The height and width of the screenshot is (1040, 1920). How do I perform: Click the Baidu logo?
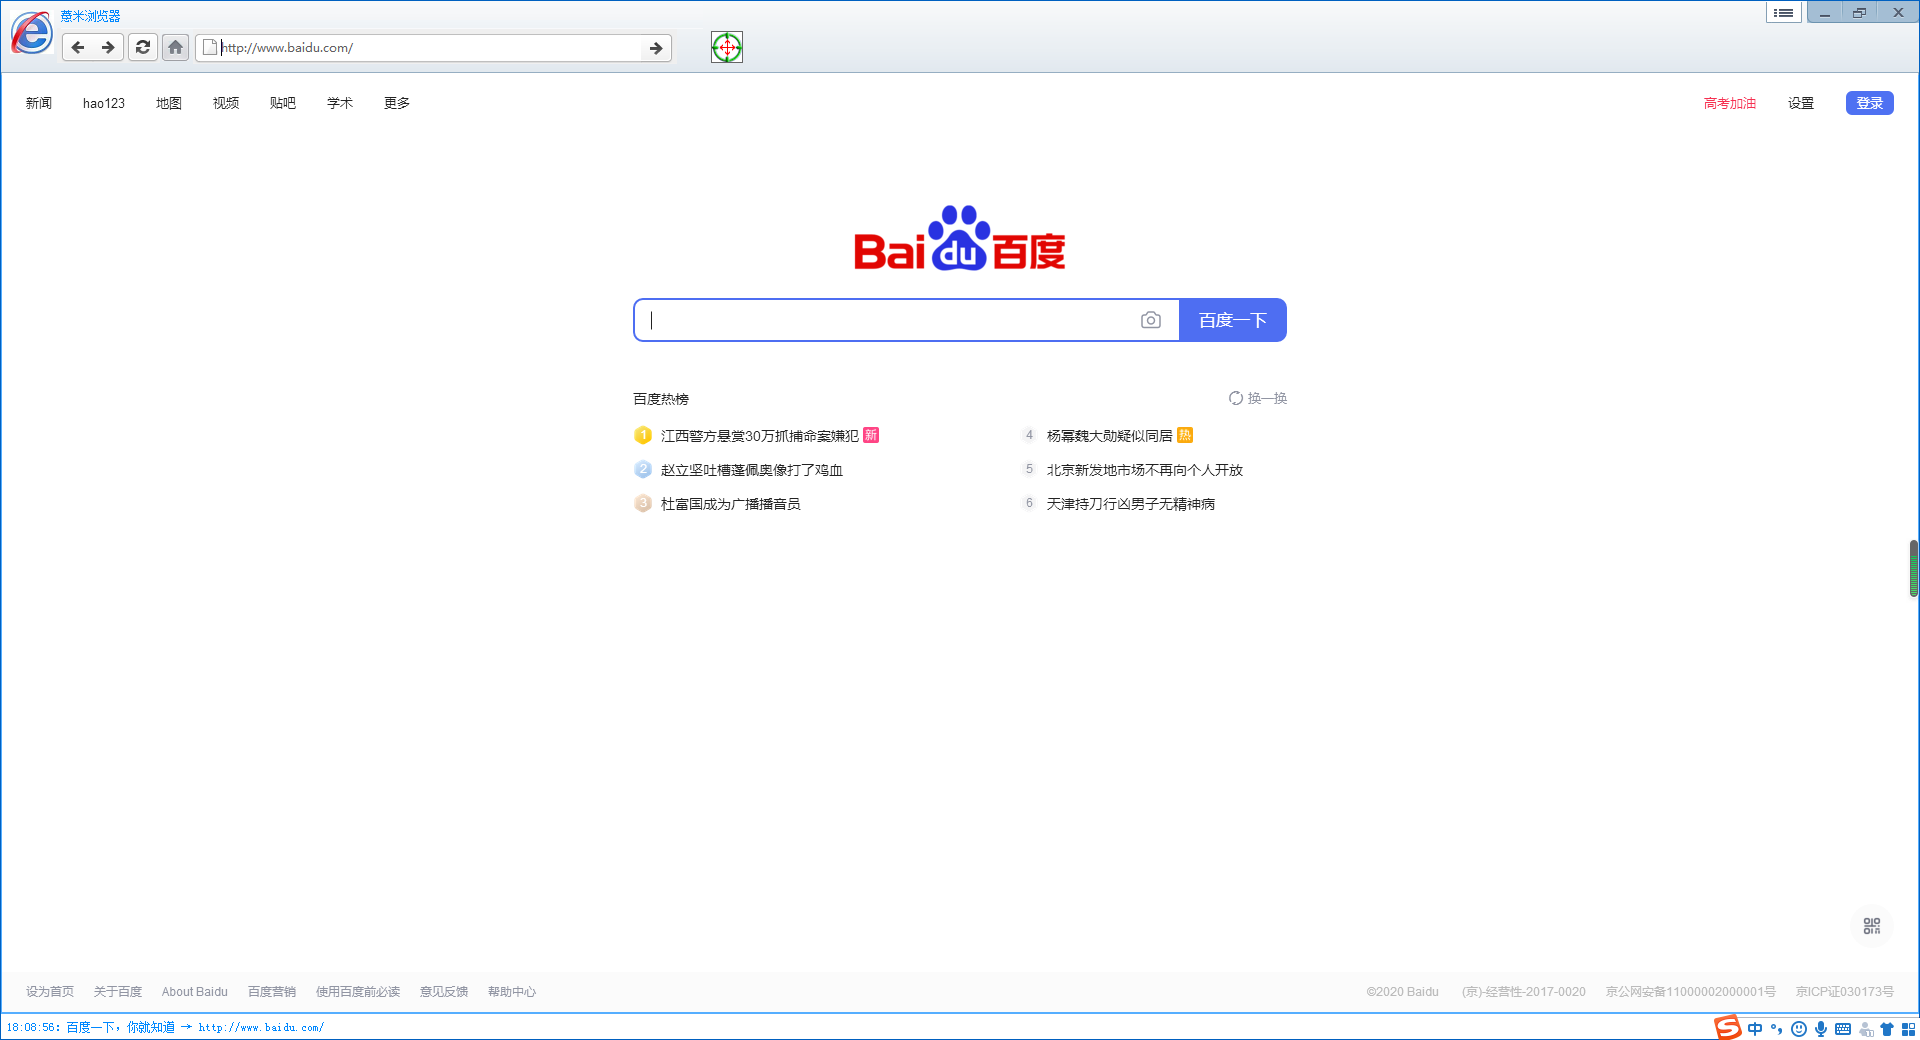(960, 238)
